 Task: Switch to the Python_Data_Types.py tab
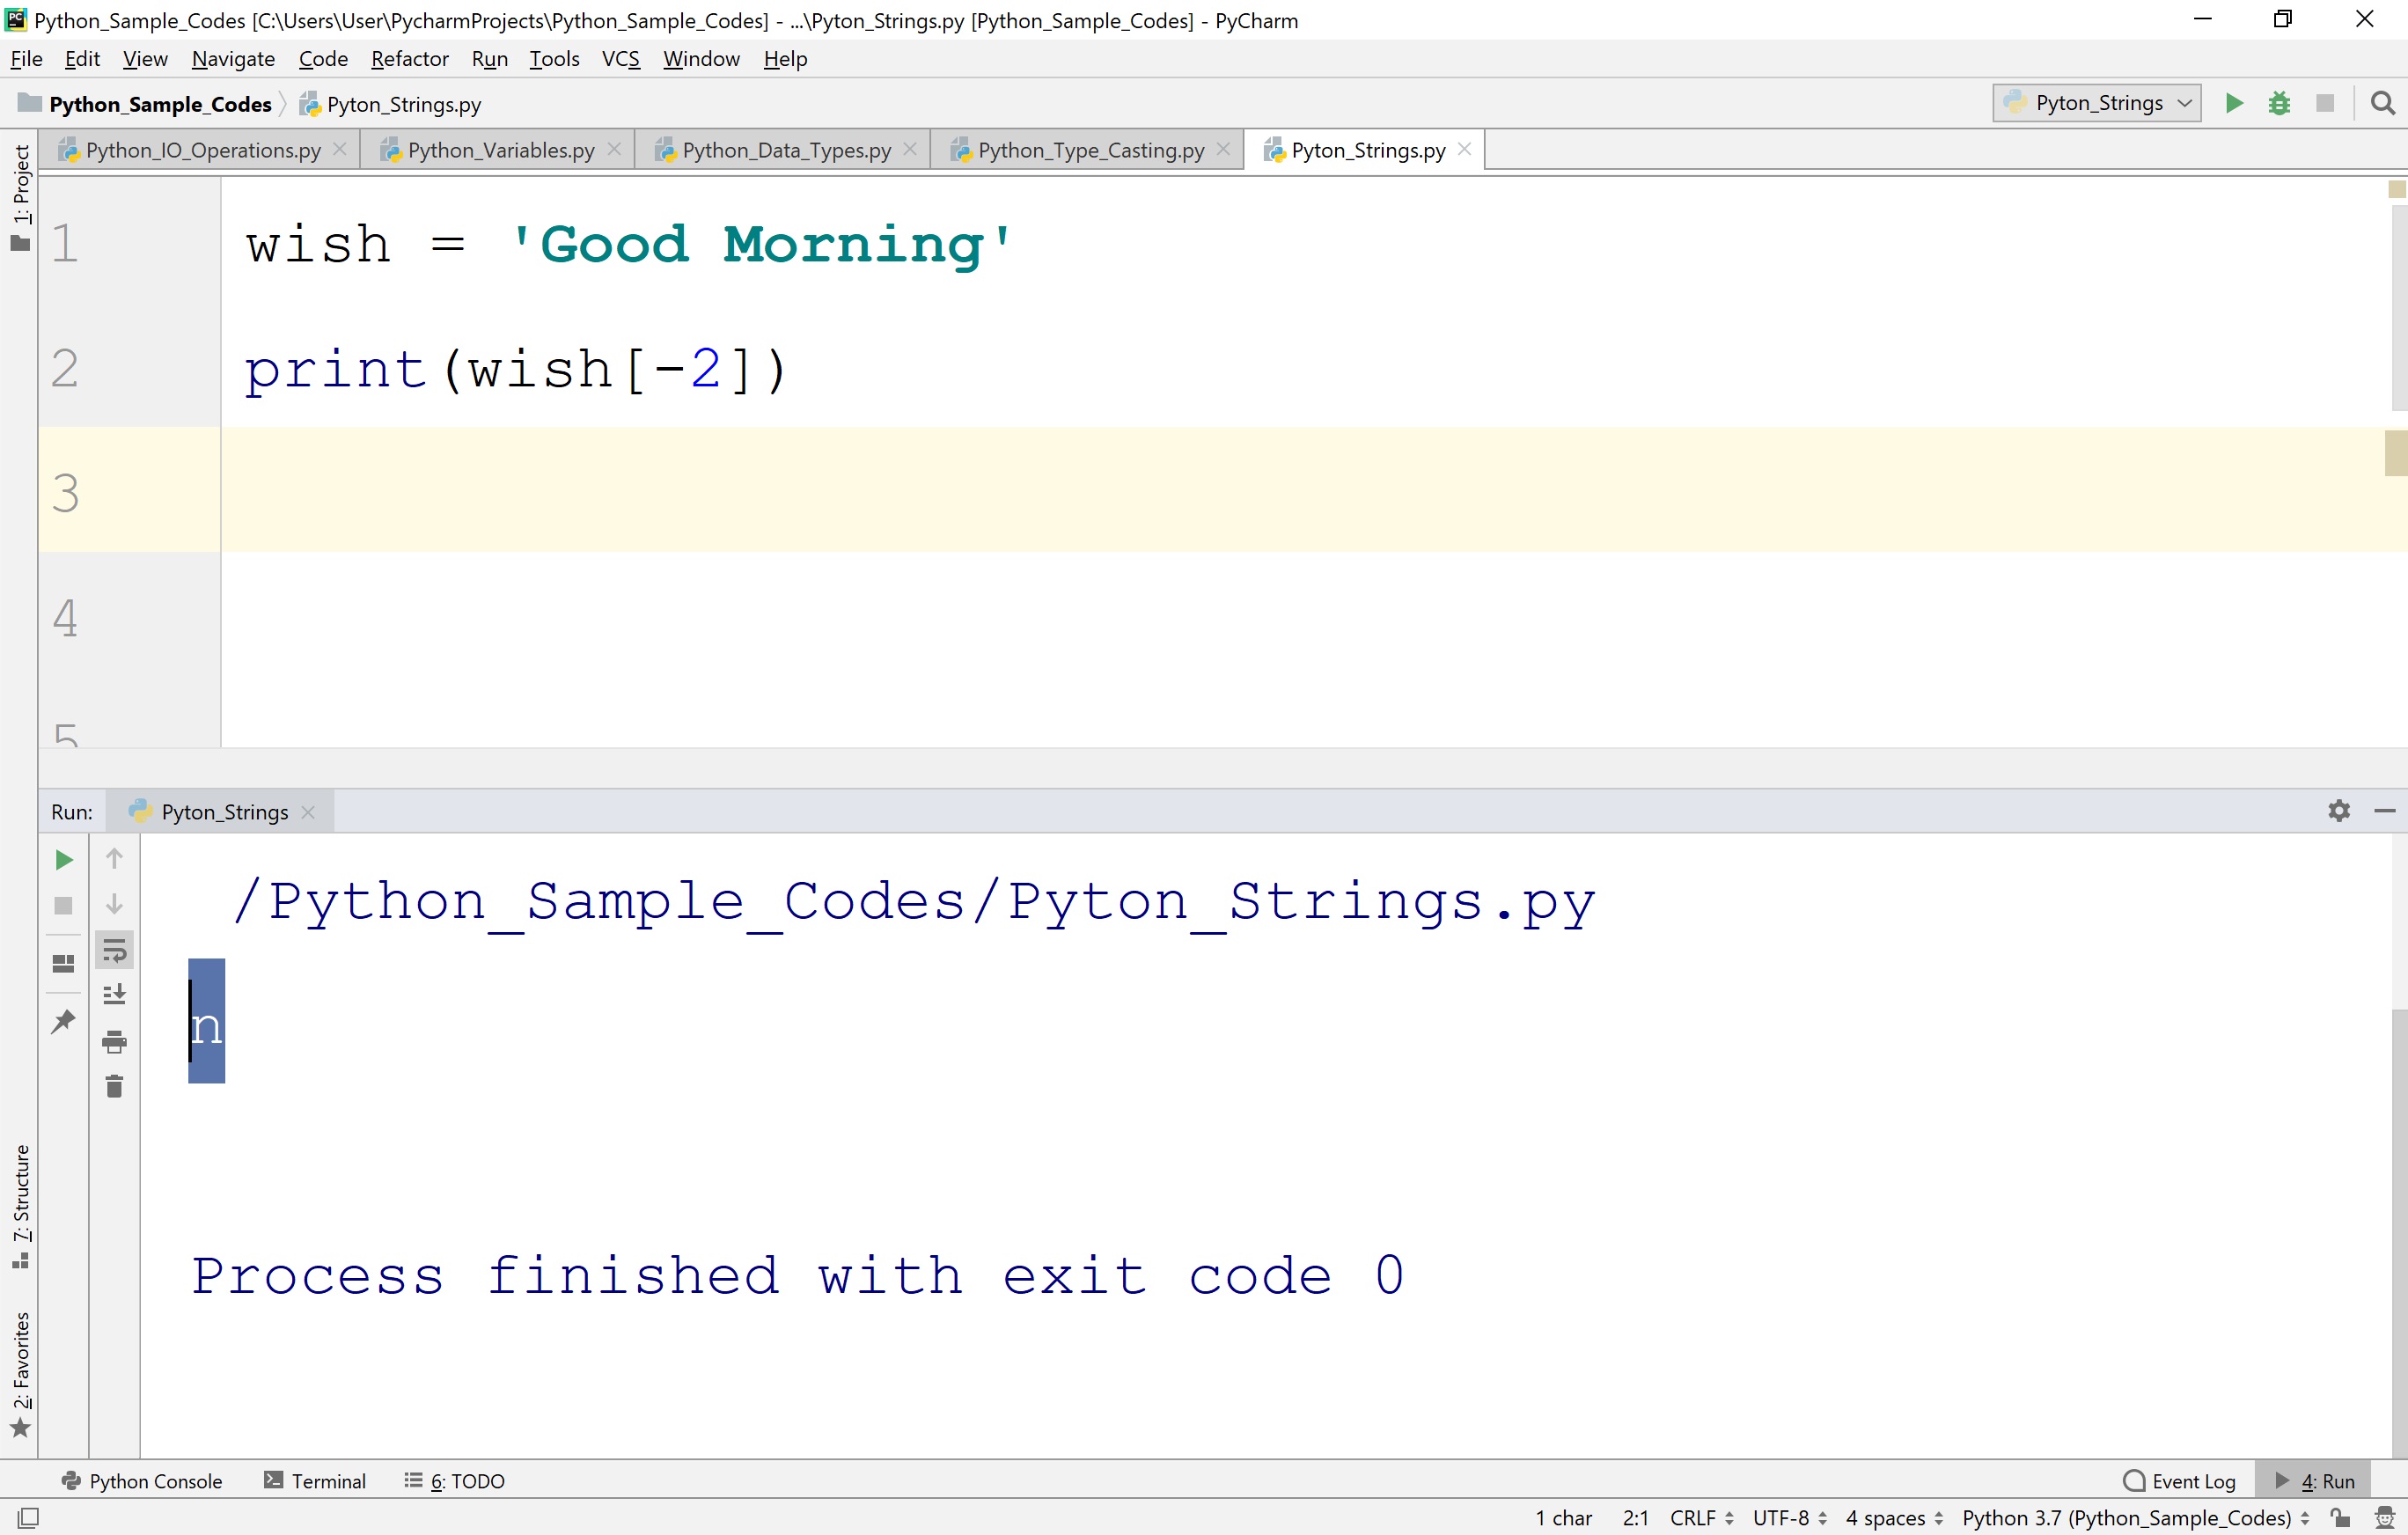[783, 149]
